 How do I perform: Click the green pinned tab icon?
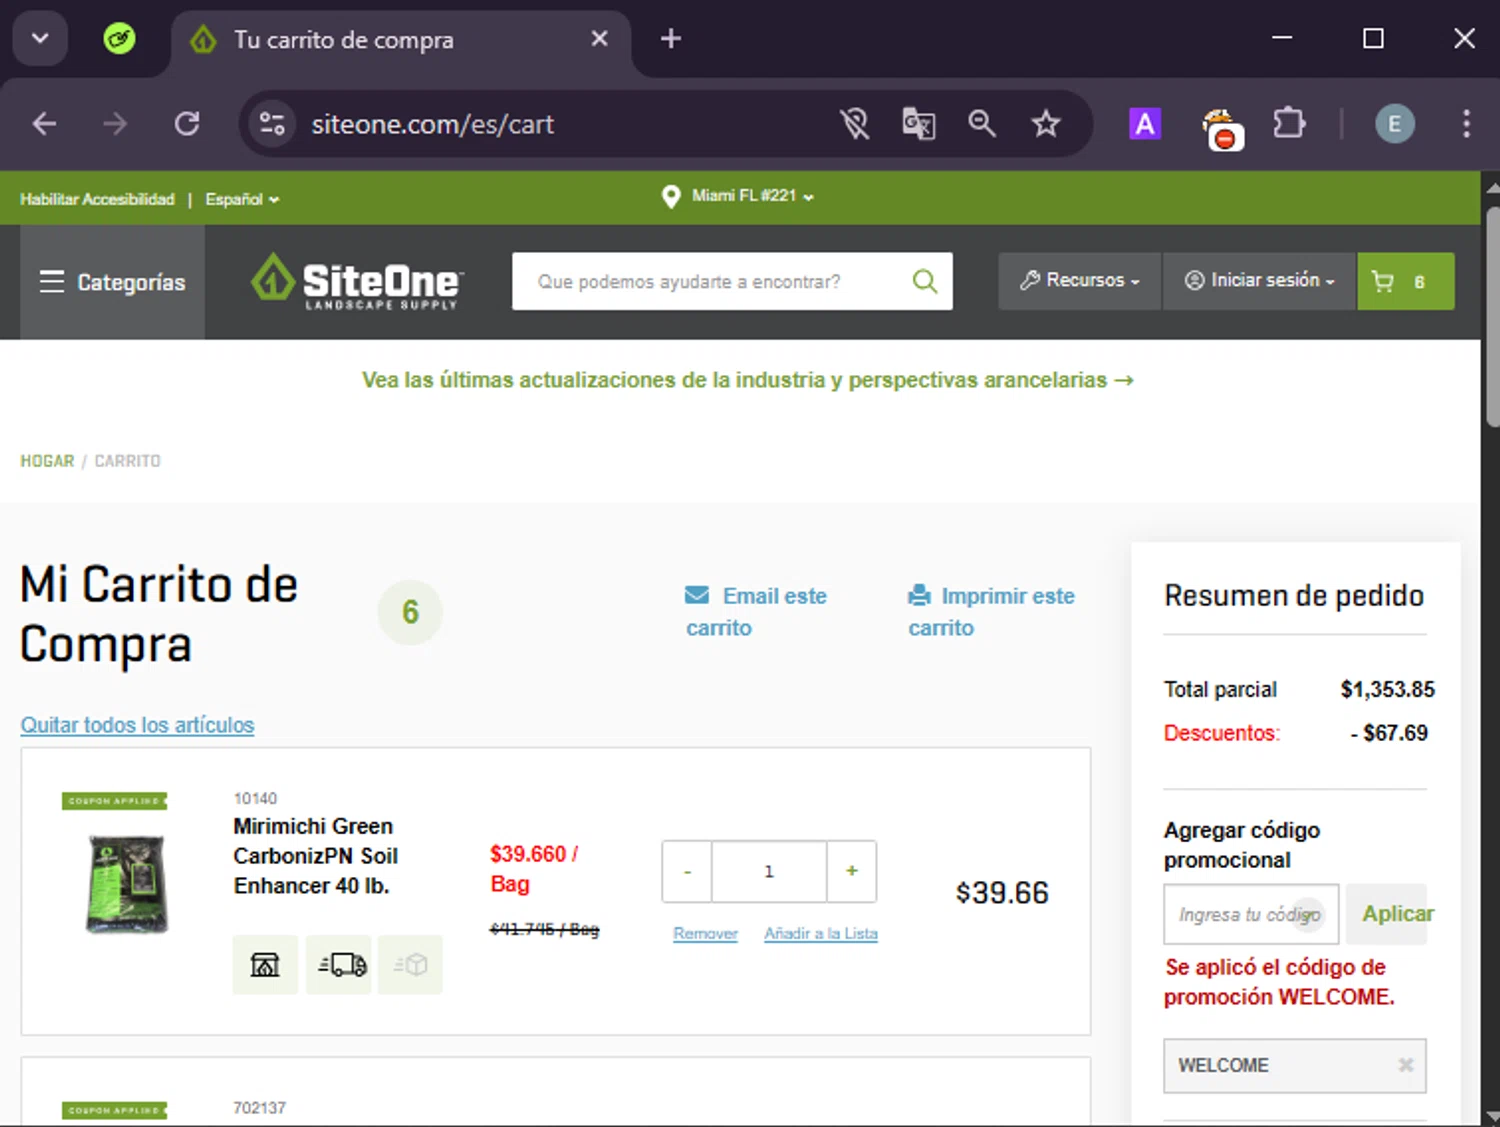(x=119, y=39)
